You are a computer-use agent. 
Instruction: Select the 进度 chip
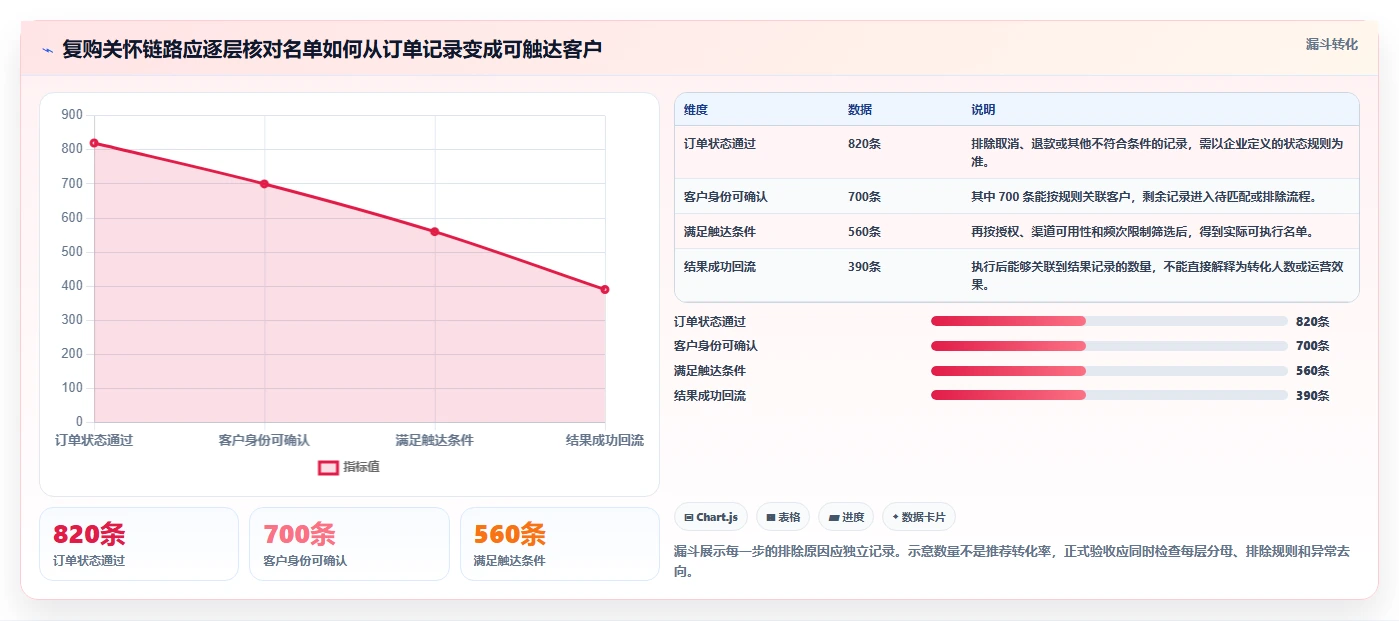coord(846,517)
